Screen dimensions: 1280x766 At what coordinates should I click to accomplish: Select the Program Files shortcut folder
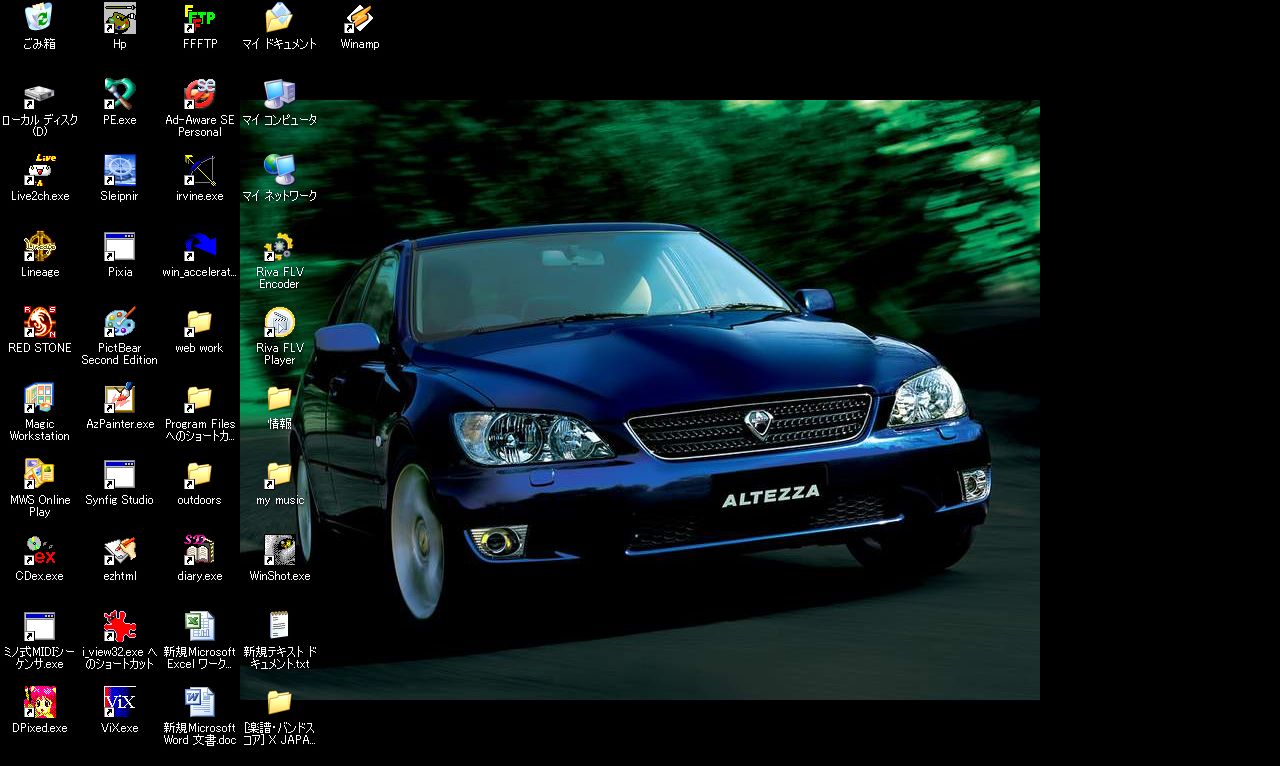[x=200, y=398]
